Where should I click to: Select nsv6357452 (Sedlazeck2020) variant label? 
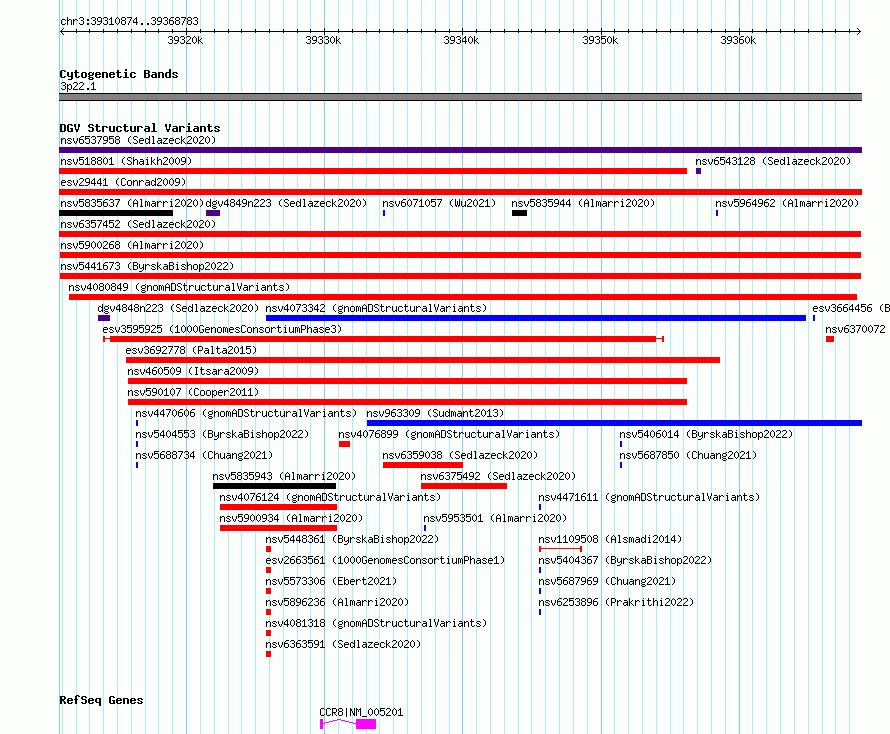(138, 224)
